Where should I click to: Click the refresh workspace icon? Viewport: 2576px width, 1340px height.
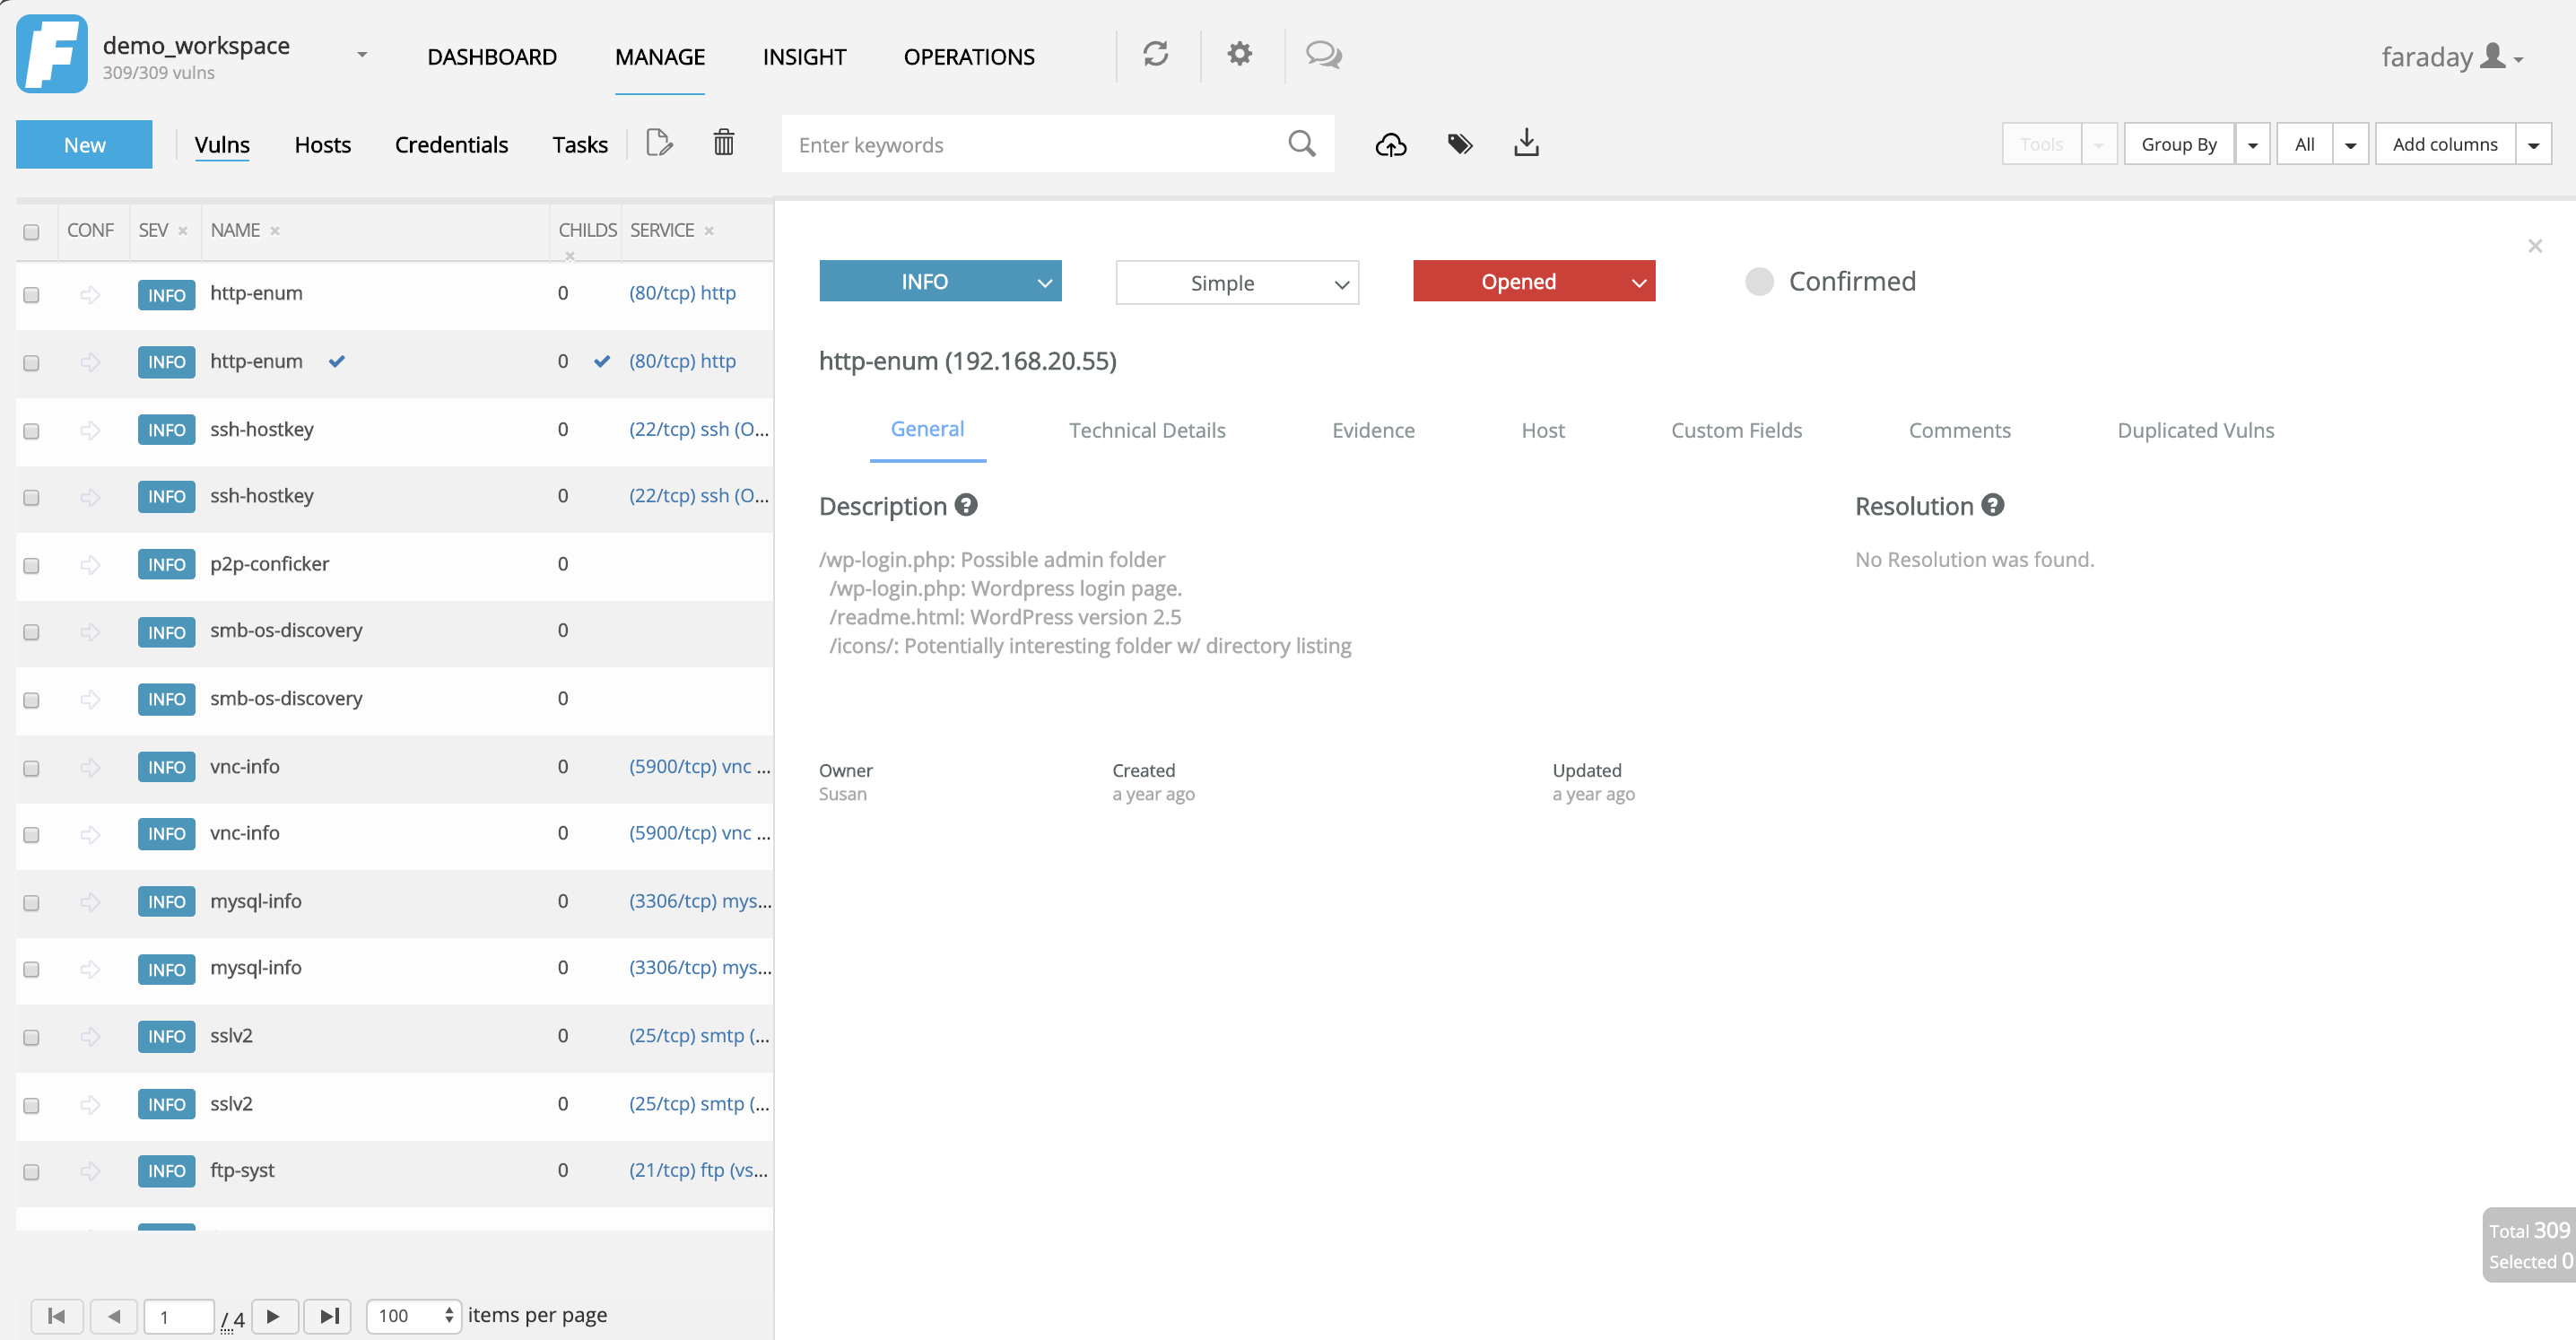tap(1155, 54)
